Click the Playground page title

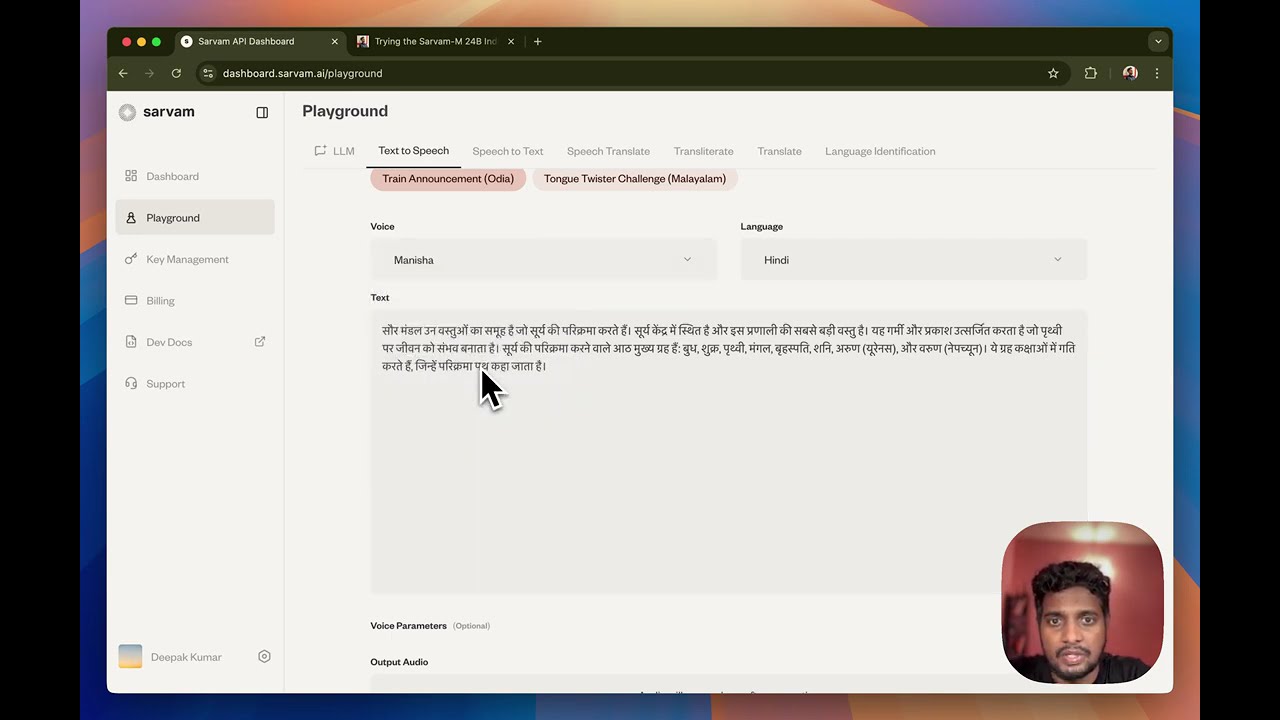[x=345, y=111]
